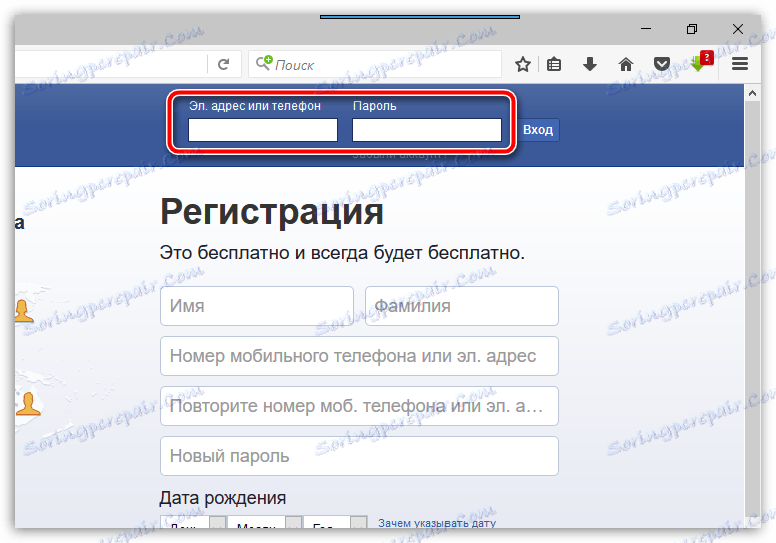
Task: Click the Это бесплатно и всегда будет бесплатно text
Action: [342, 253]
